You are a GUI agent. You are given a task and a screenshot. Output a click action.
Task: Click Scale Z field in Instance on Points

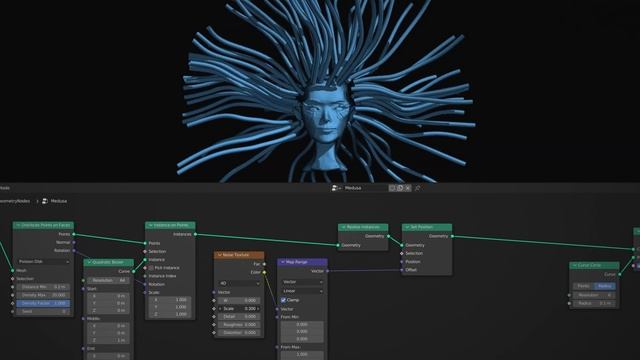coord(170,314)
